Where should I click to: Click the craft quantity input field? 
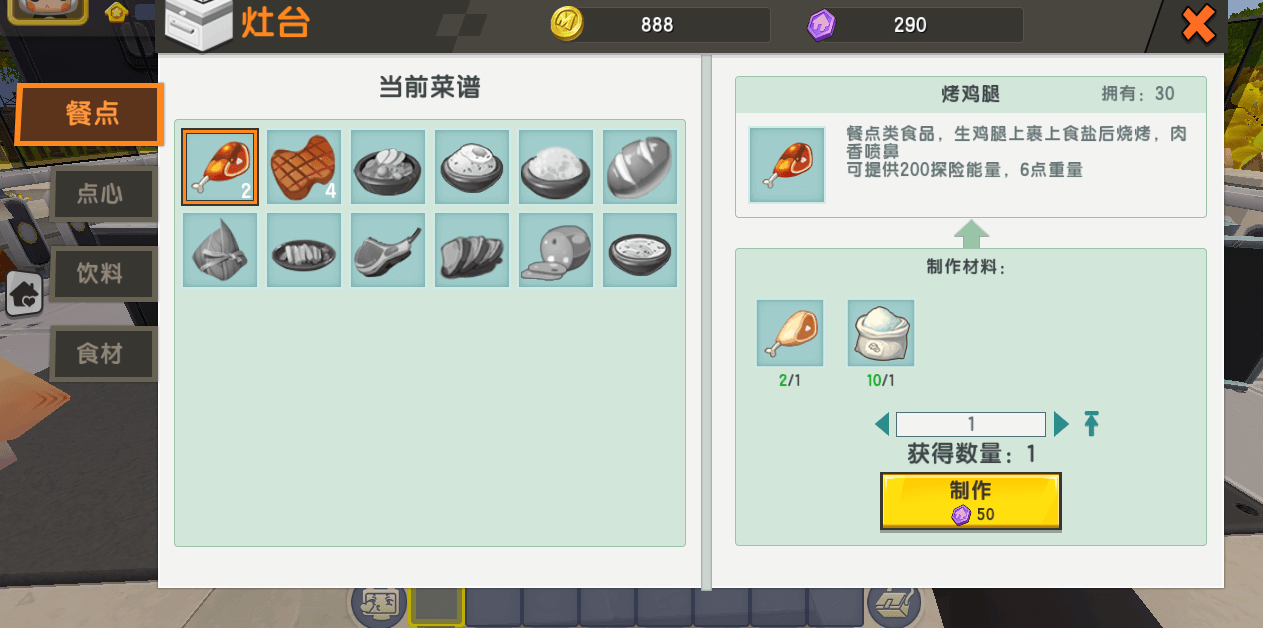pos(971,424)
